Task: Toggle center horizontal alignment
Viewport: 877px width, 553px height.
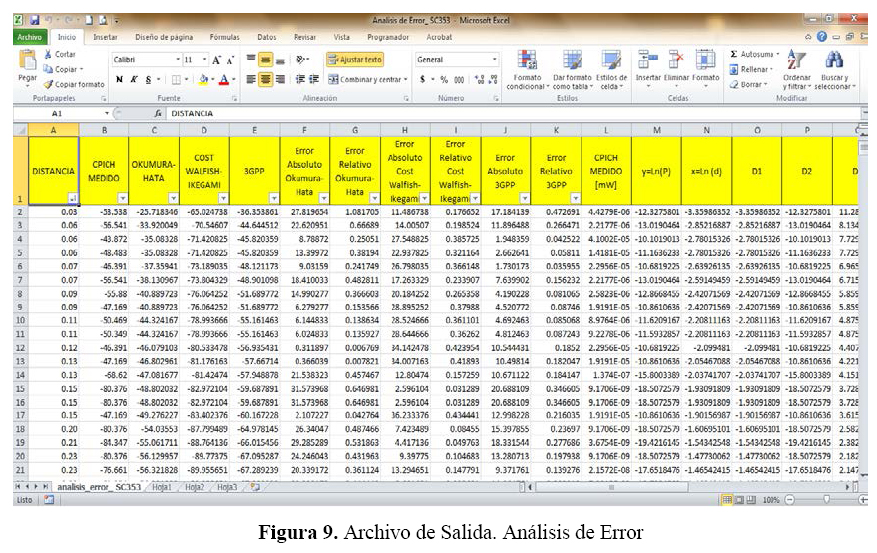Action: [267, 79]
